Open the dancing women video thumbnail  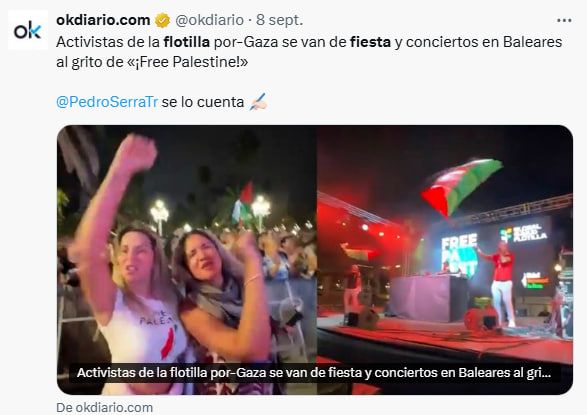tap(187, 260)
